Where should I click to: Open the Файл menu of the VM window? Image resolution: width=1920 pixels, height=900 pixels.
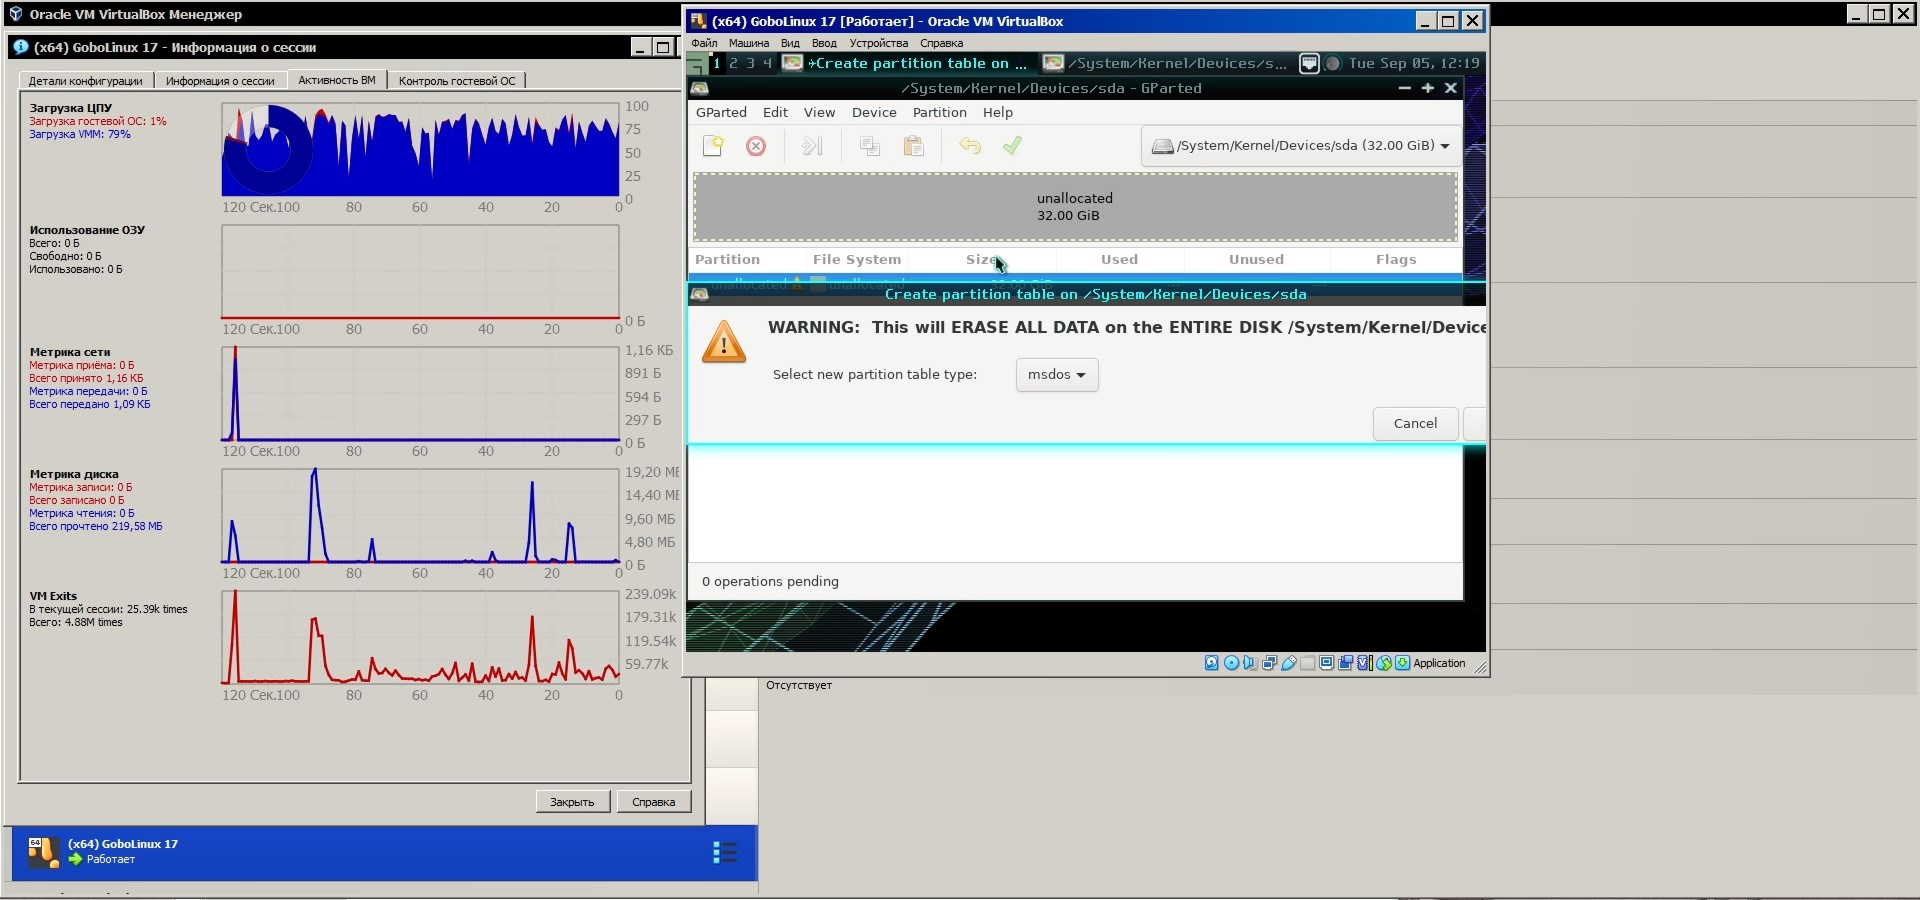(x=704, y=43)
